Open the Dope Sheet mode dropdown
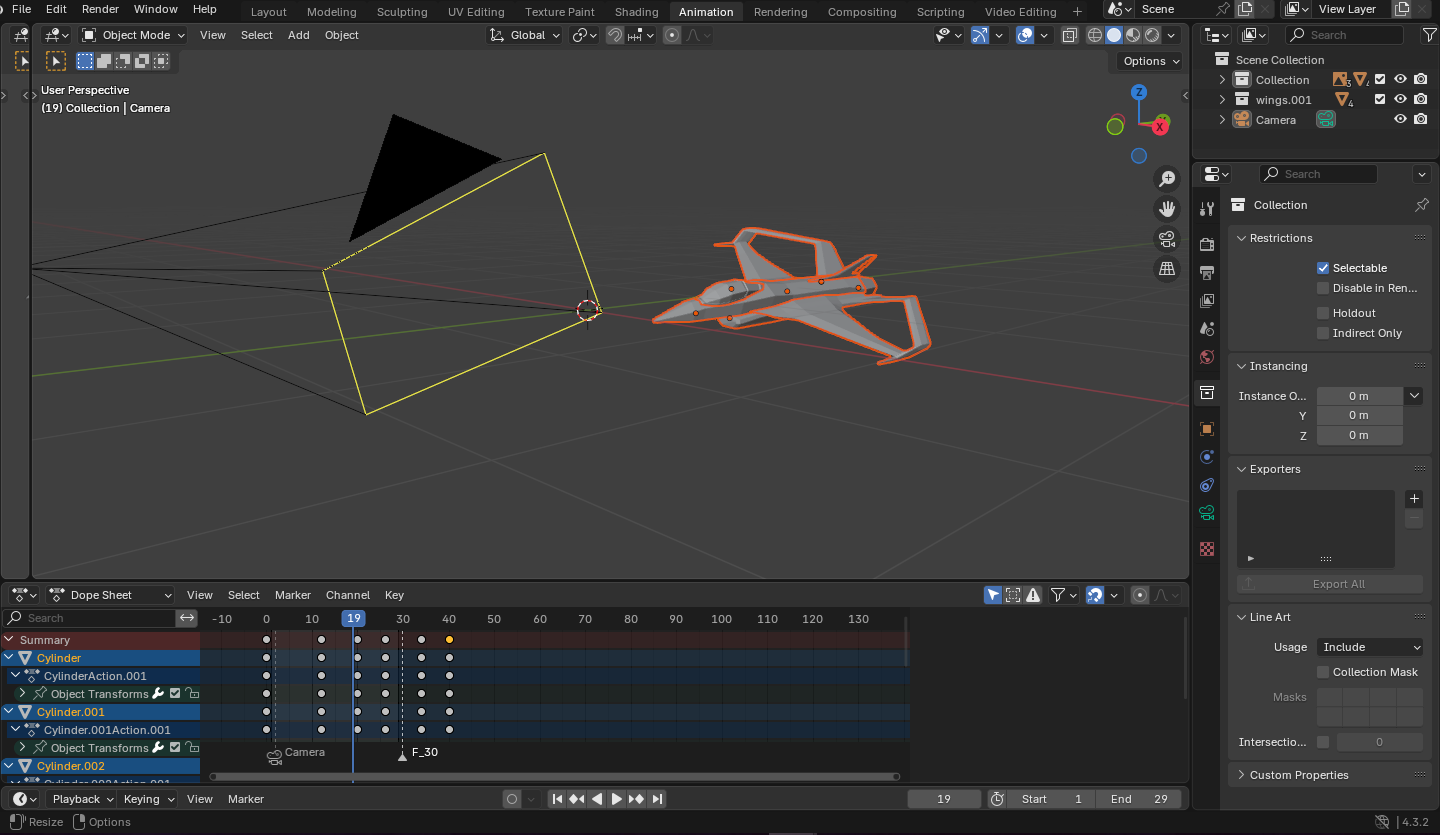 tap(111, 595)
